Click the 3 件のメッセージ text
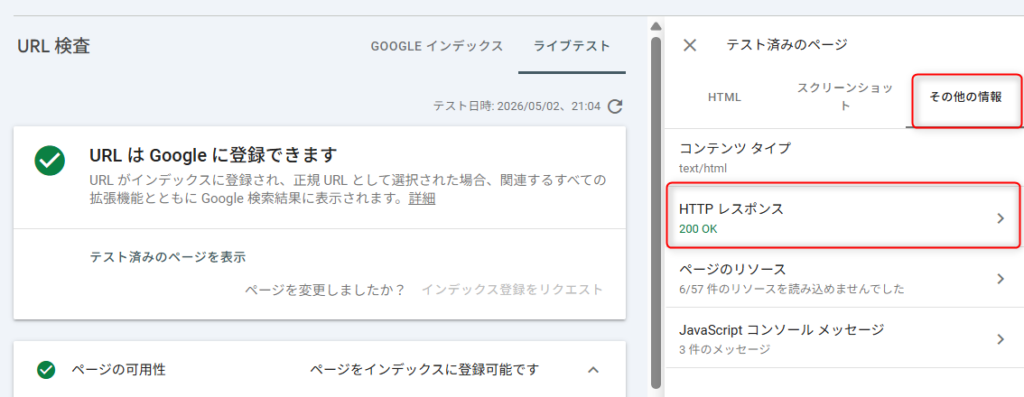The width and height of the screenshot is (1024, 397). [x=725, y=349]
